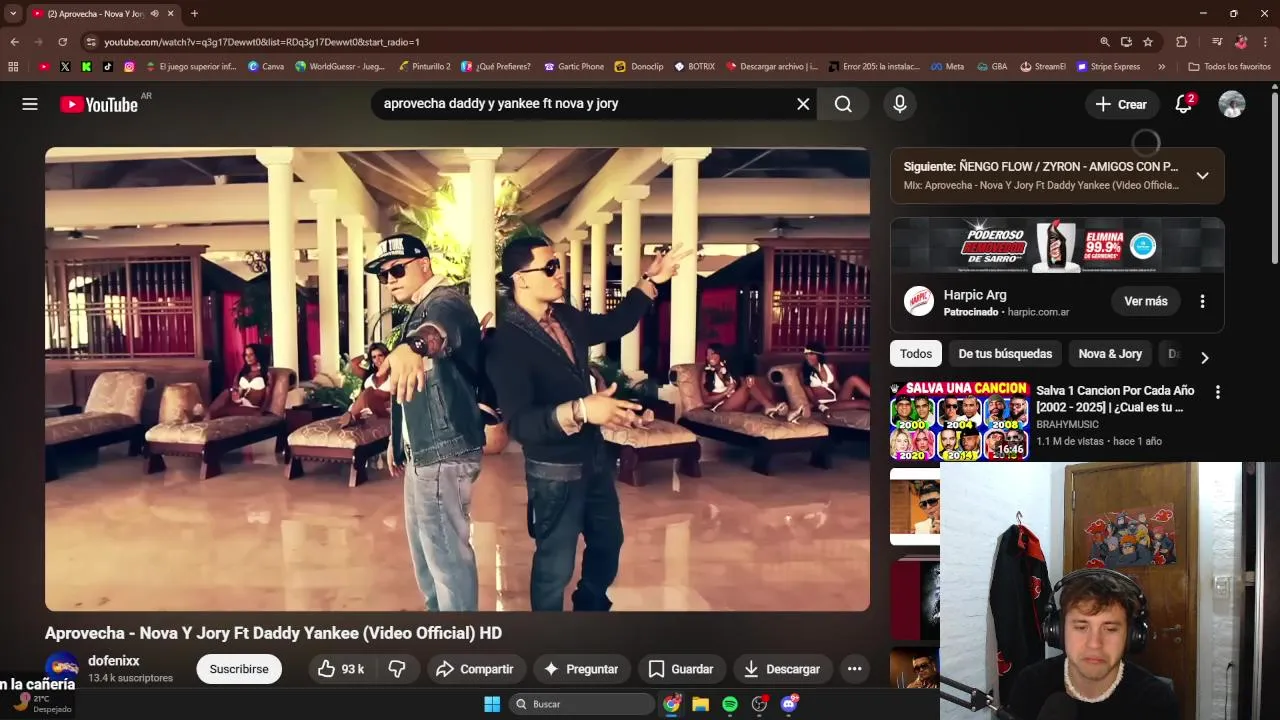Open the weather widget showing 21°C
The width and height of the screenshot is (1280, 720).
tap(42, 704)
